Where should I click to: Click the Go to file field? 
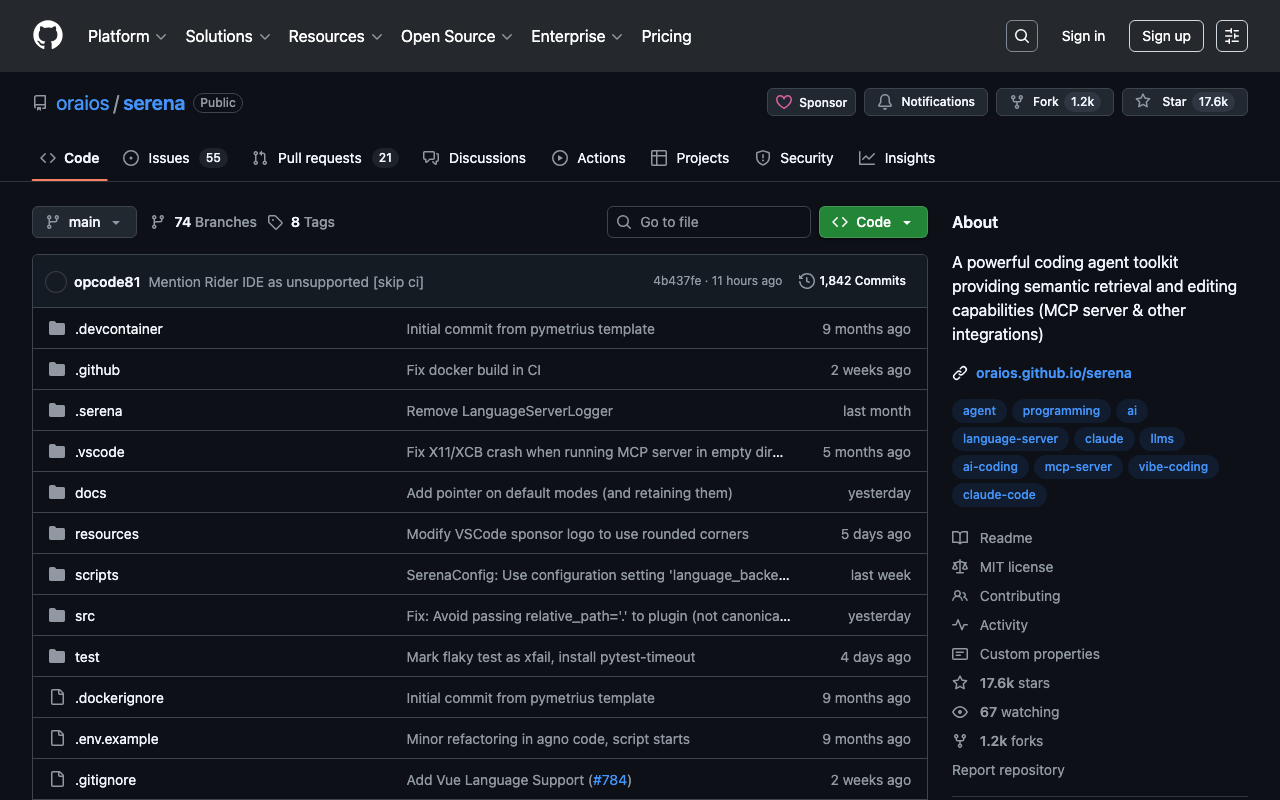pos(708,222)
